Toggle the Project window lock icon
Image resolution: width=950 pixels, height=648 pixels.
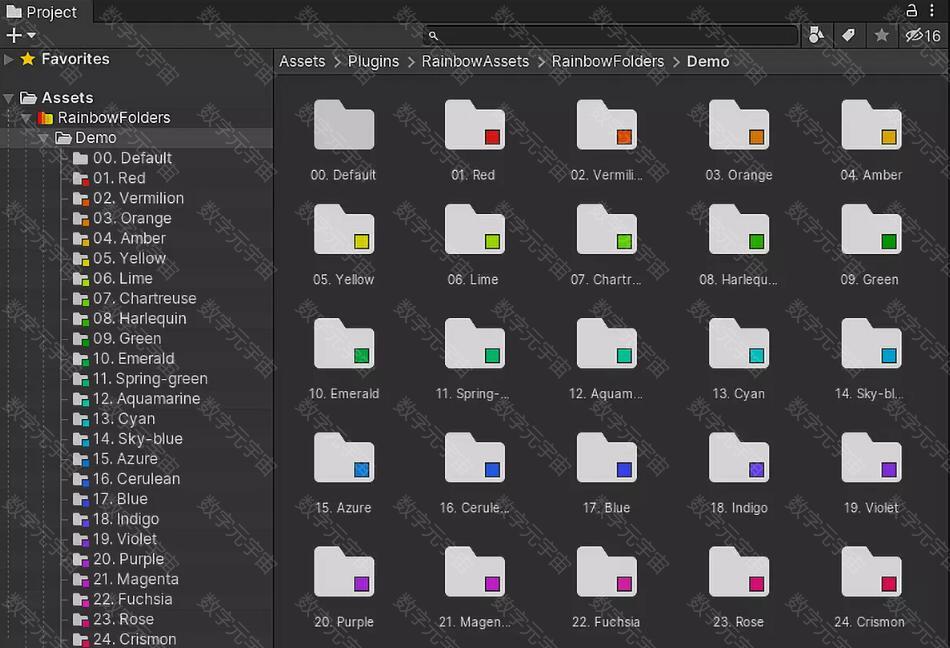click(911, 11)
